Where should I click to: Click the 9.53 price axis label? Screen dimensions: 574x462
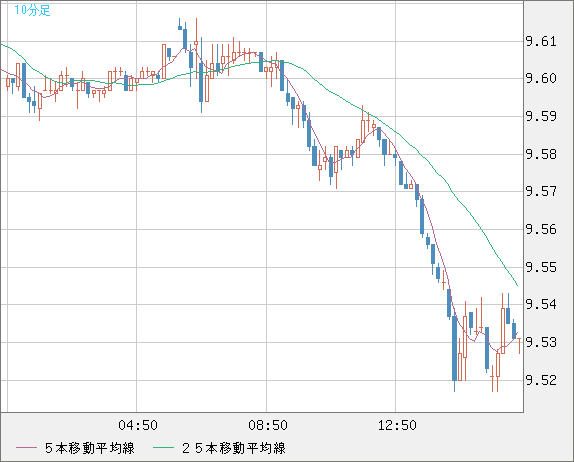pos(541,342)
